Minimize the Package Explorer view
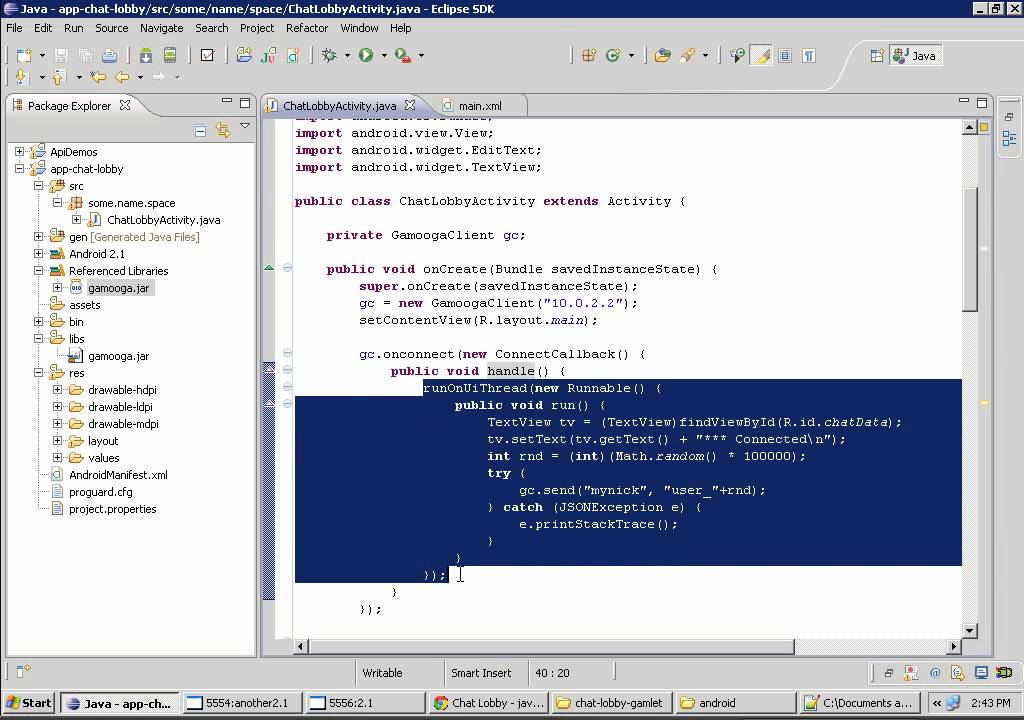This screenshot has width=1024, height=720. coord(227,101)
